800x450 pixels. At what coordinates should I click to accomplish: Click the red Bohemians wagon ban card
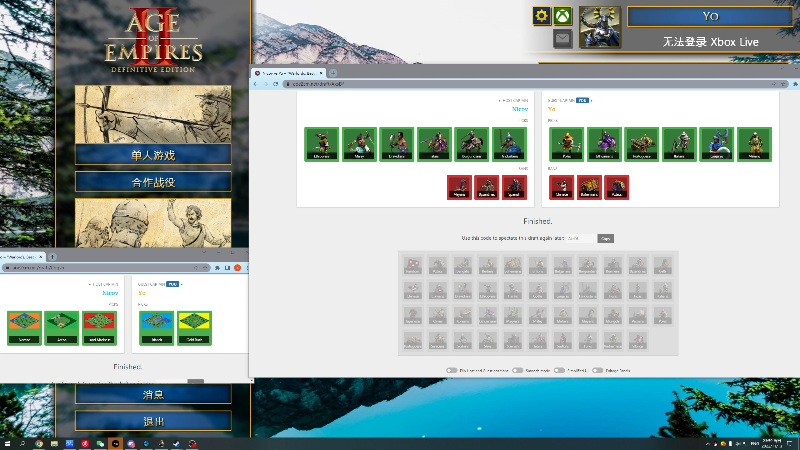tap(589, 187)
